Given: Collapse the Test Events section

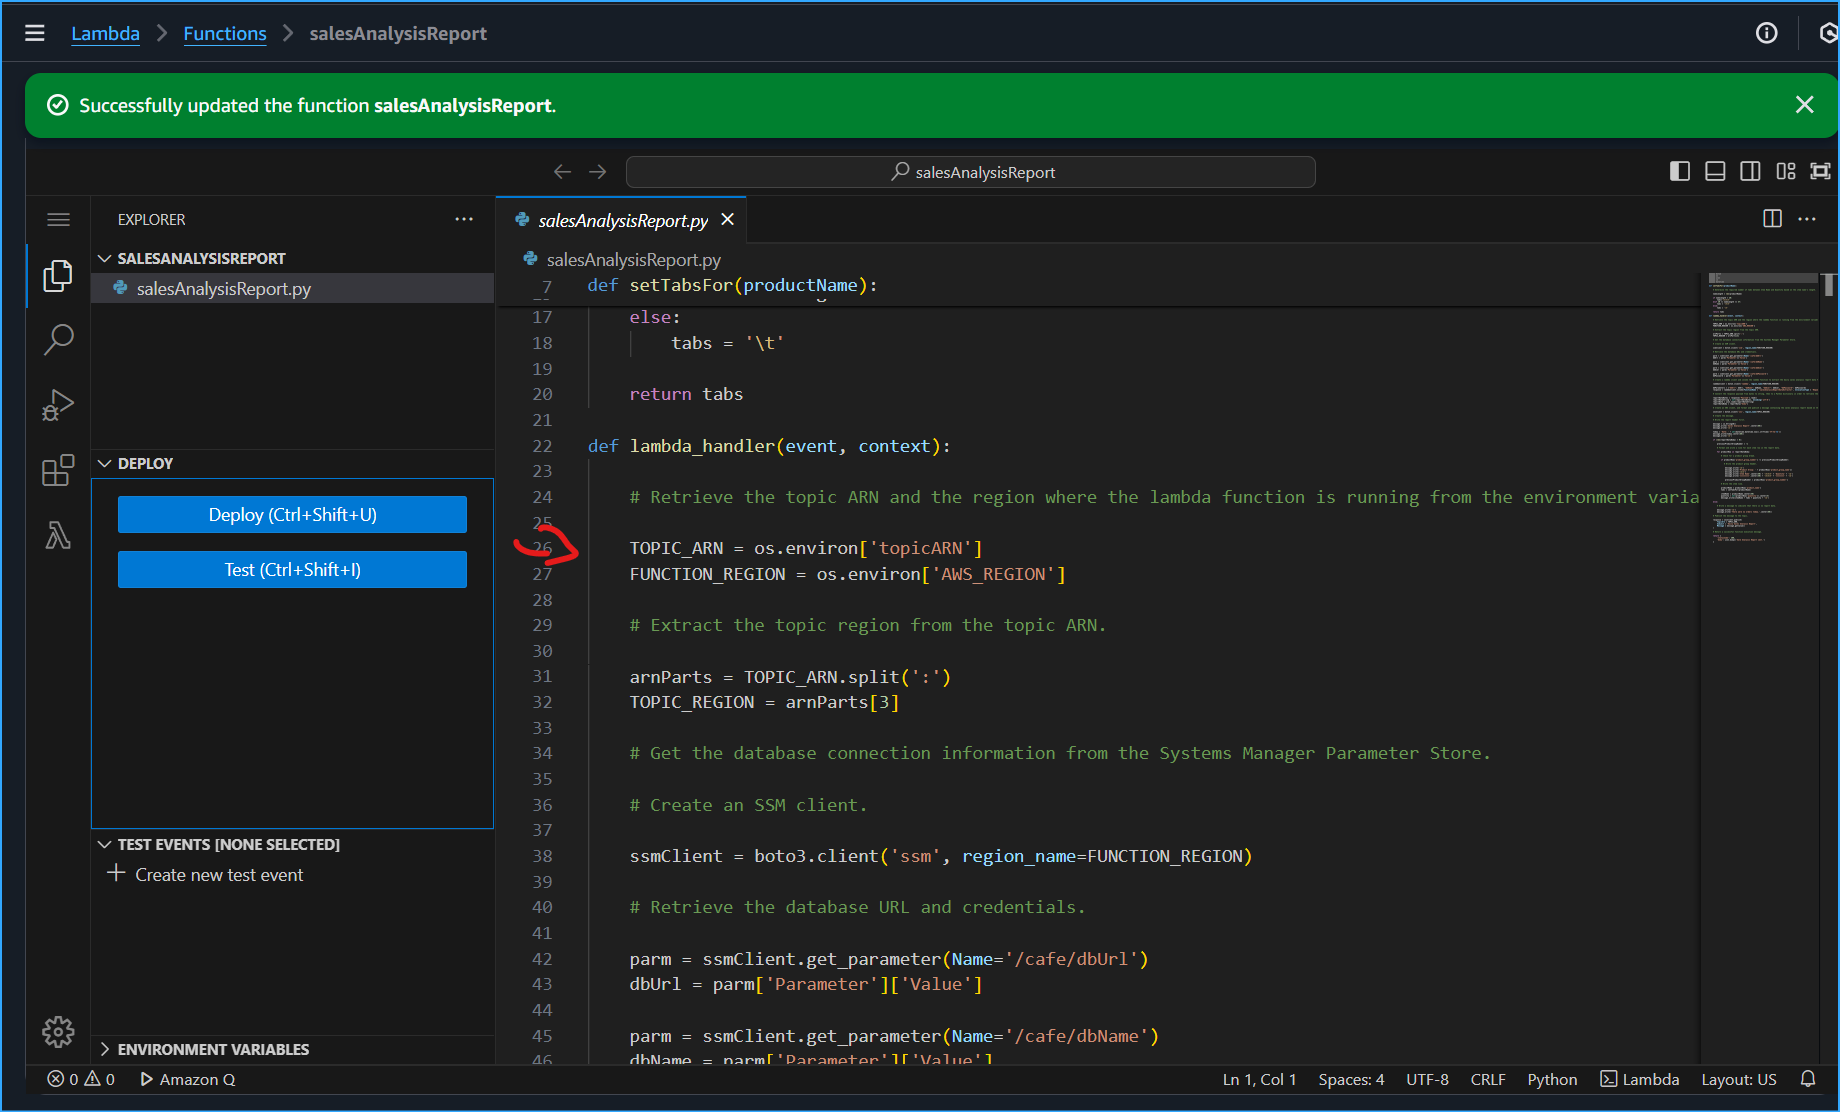Looking at the screenshot, I should (228, 844).
